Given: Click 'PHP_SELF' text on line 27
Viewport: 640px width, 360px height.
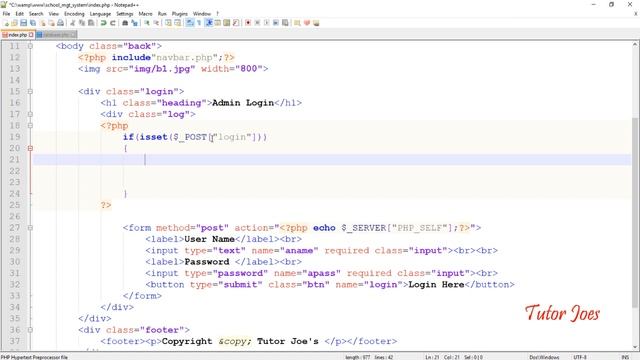Looking at the screenshot, I should click(420, 228).
